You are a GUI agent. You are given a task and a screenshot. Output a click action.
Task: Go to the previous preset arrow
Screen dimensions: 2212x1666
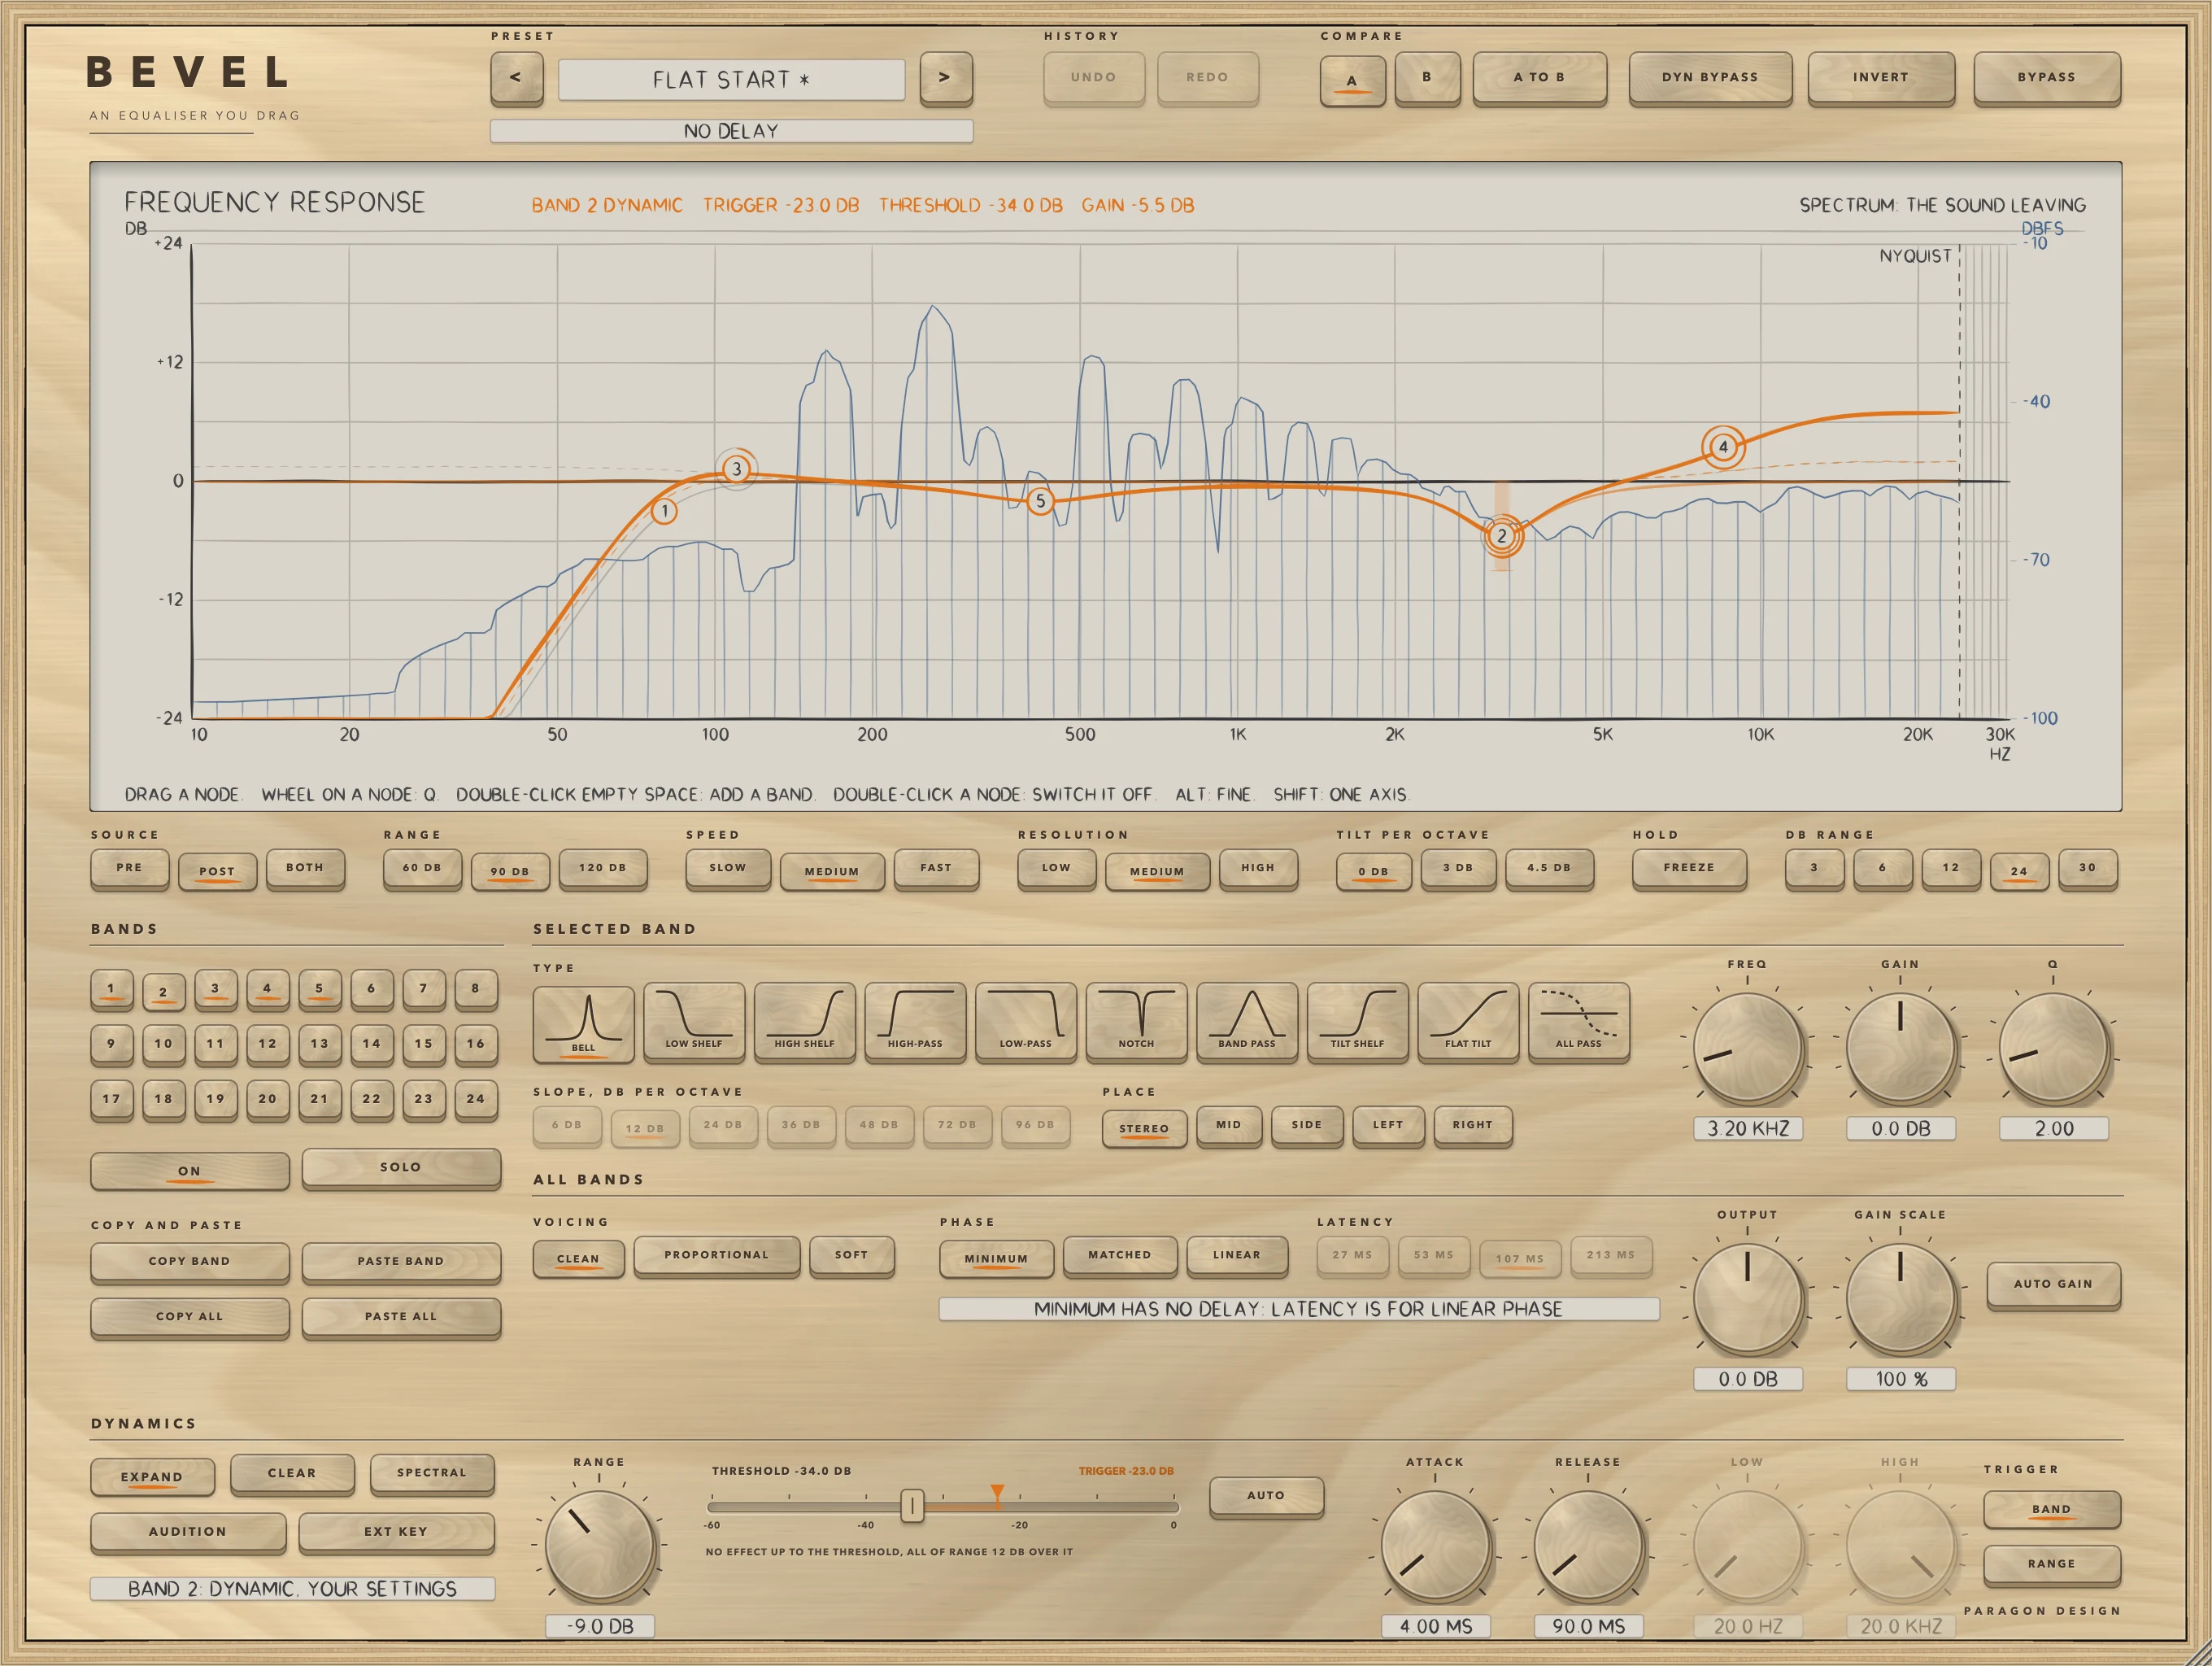[x=516, y=78]
